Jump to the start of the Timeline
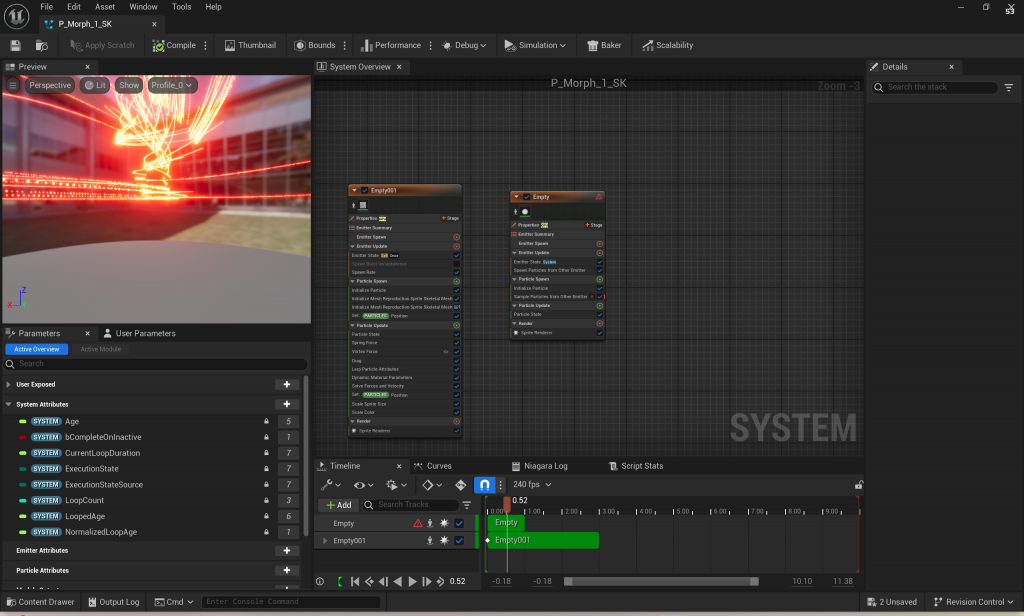The height and width of the screenshot is (616, 1024). coord(355,581)
